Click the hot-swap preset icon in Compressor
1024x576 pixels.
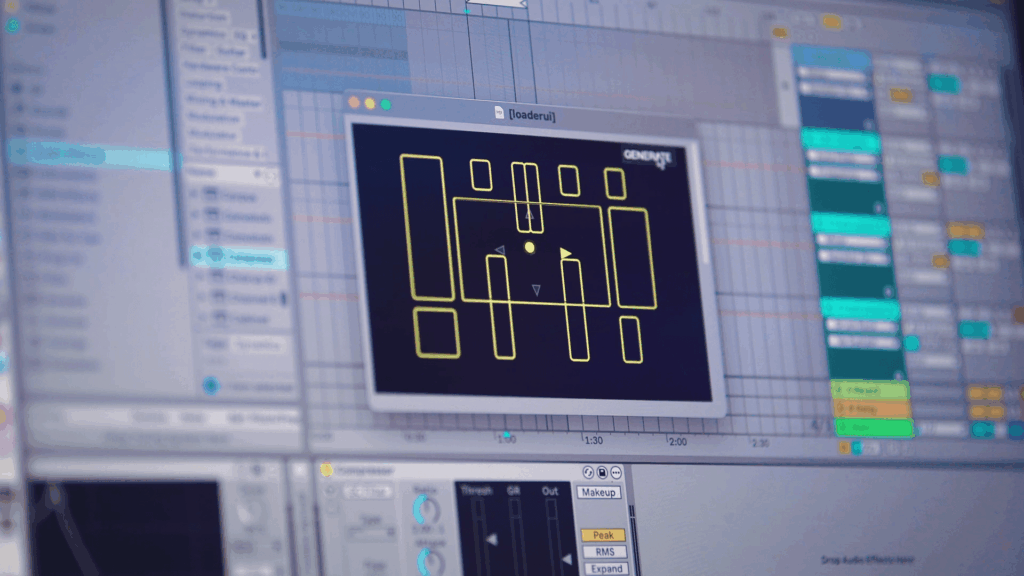(588, 472)
